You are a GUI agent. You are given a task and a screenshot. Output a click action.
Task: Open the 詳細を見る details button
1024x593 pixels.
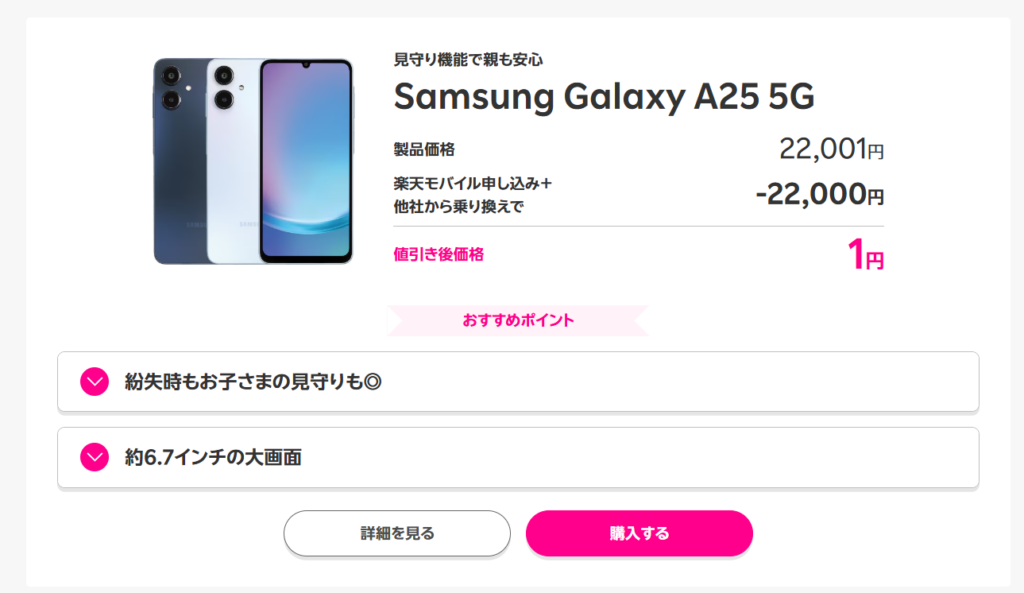point(397,533)
